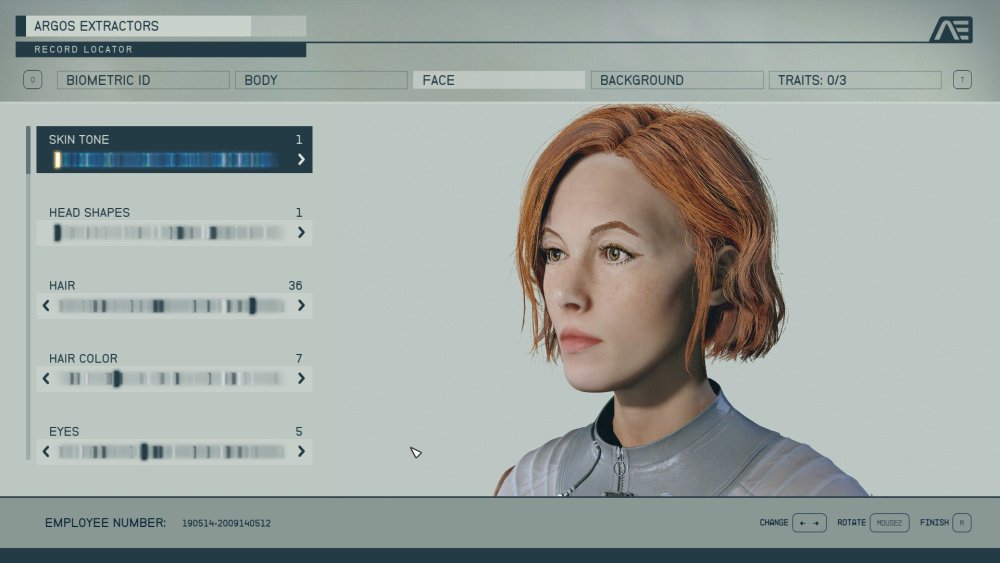Go to previous Hair Color option
Viewport: 1000px width, 563px height.
[x=46, y=379]
